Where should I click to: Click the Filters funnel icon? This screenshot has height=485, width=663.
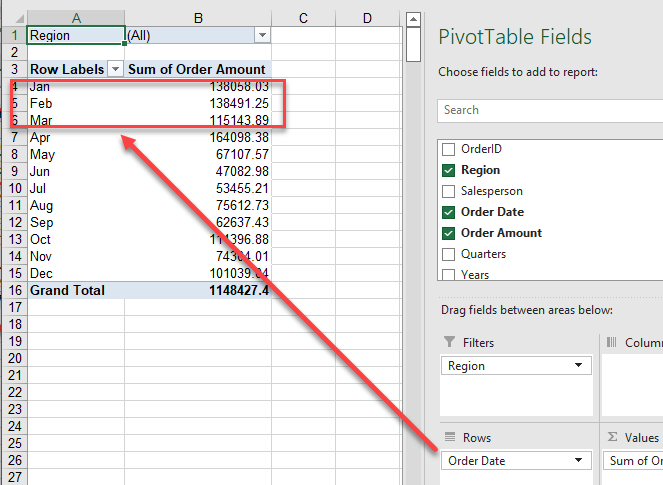[x=449, y=343]
